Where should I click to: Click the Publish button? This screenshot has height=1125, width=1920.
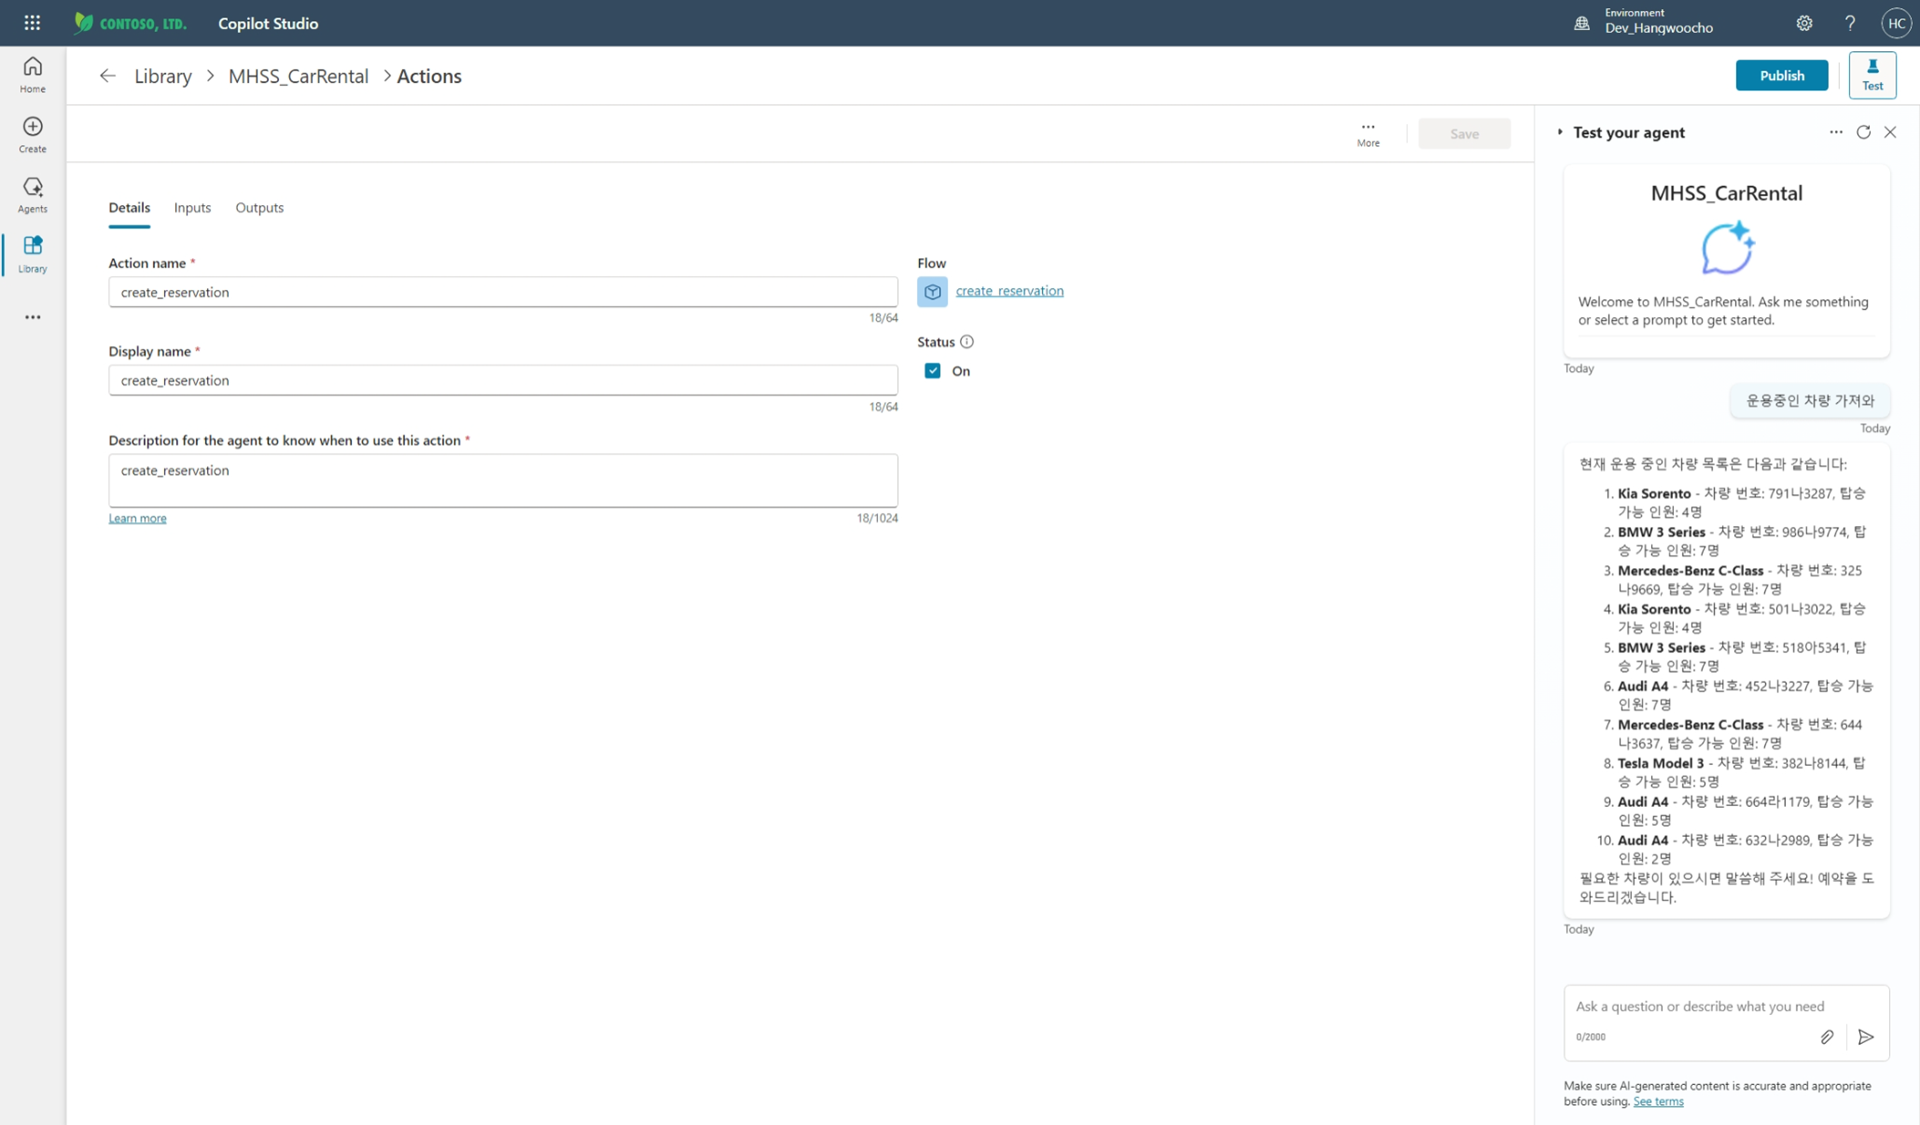tap(1781, 75)
